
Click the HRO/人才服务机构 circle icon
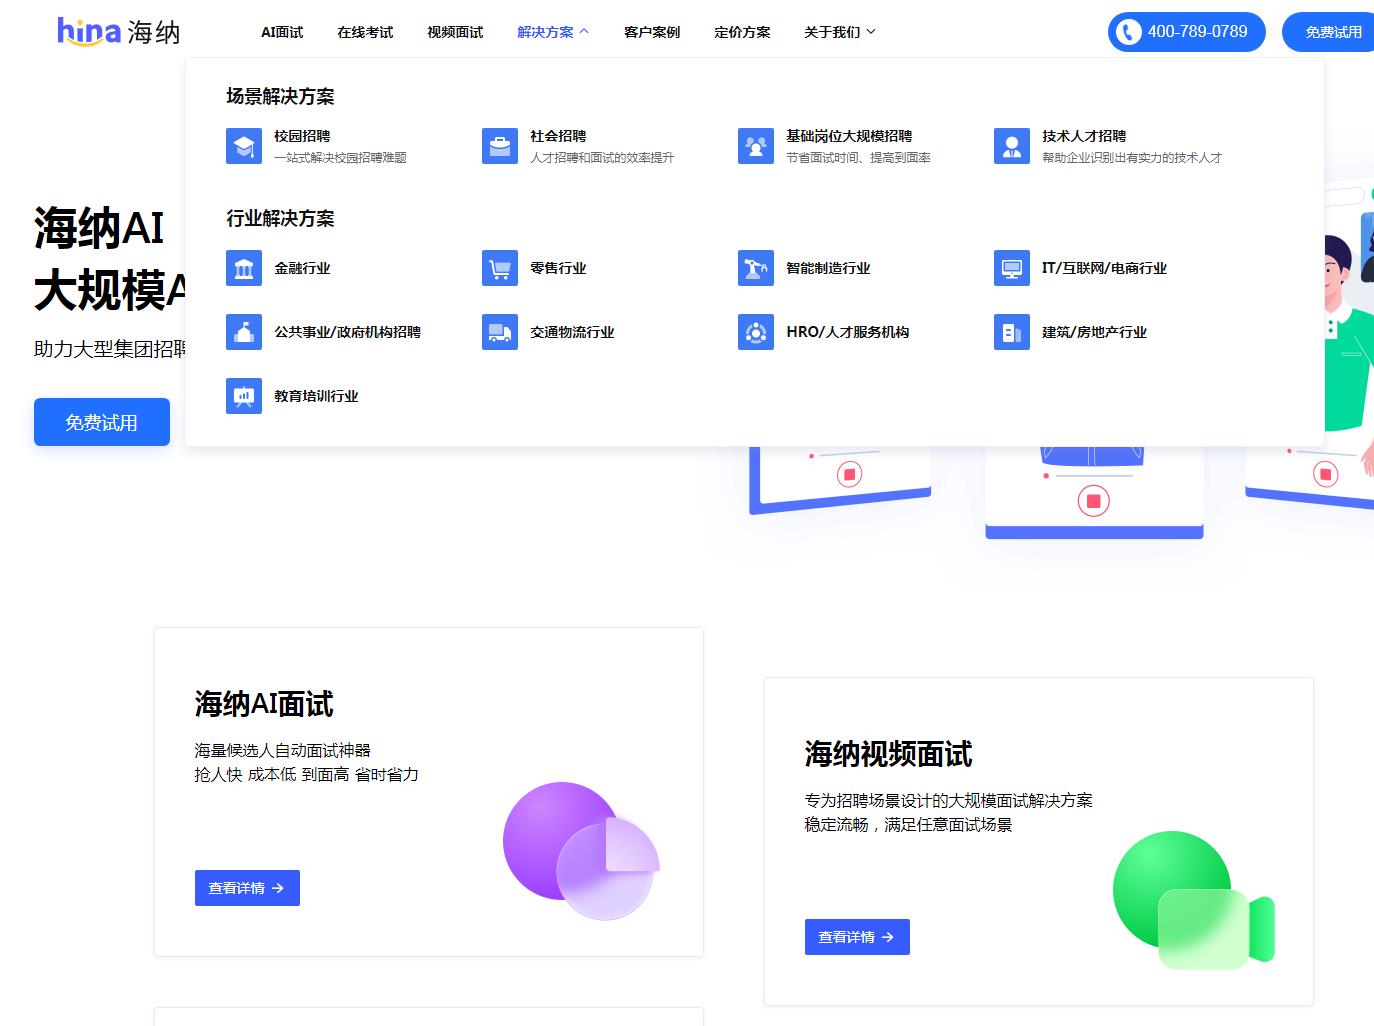[x=756, y=332]
